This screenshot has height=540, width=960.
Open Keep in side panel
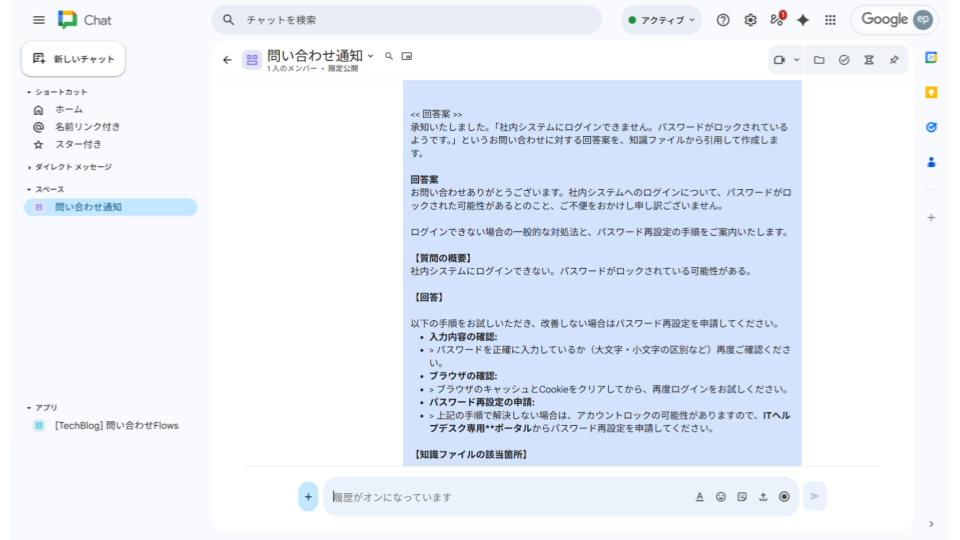(x=931, y=92)
